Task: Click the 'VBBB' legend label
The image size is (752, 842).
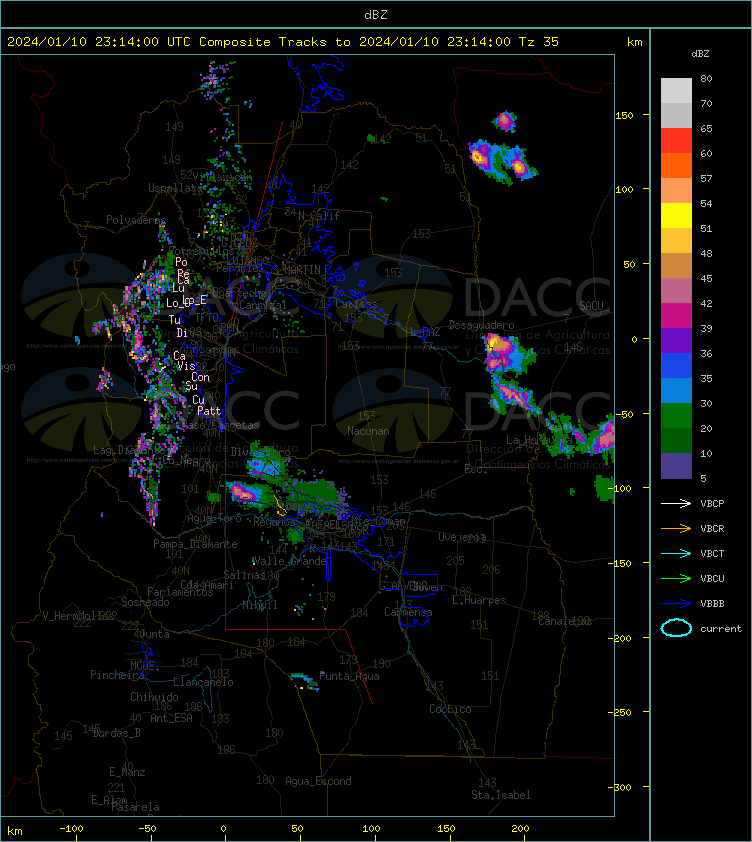Action: pos(712,604)
